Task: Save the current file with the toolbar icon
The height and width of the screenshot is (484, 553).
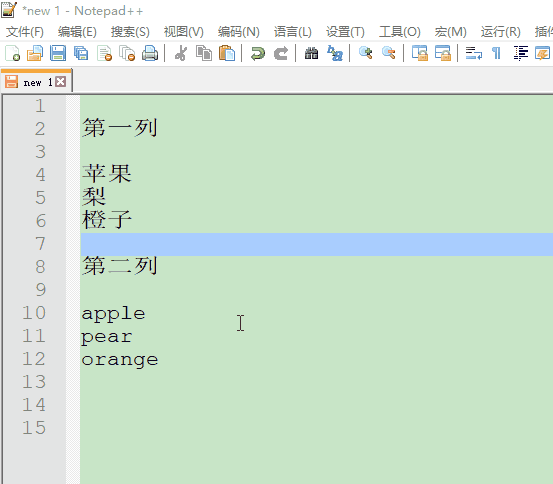Action: [x=58, y=54]
